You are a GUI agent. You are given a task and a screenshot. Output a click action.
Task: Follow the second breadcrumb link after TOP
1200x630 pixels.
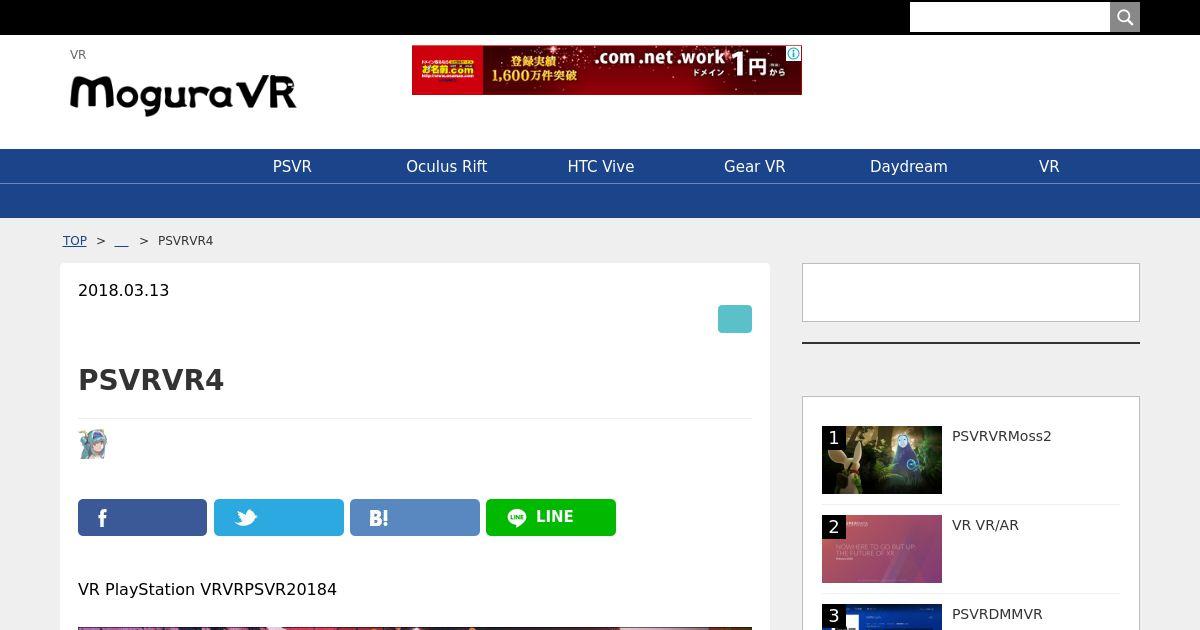click(122, 241)
